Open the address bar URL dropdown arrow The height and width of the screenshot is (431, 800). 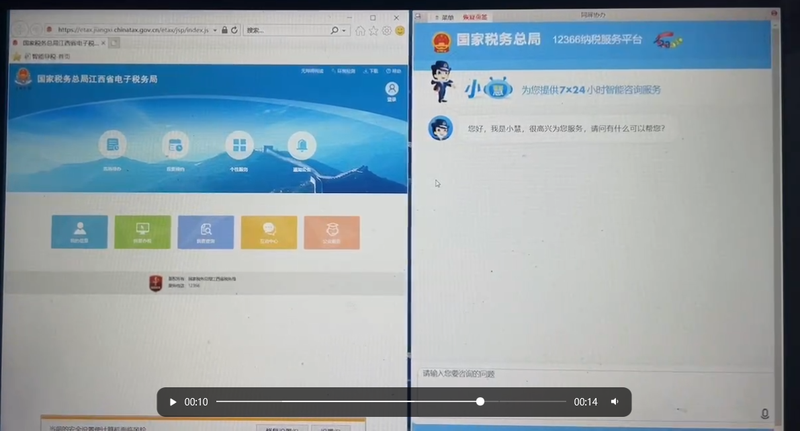215,30
